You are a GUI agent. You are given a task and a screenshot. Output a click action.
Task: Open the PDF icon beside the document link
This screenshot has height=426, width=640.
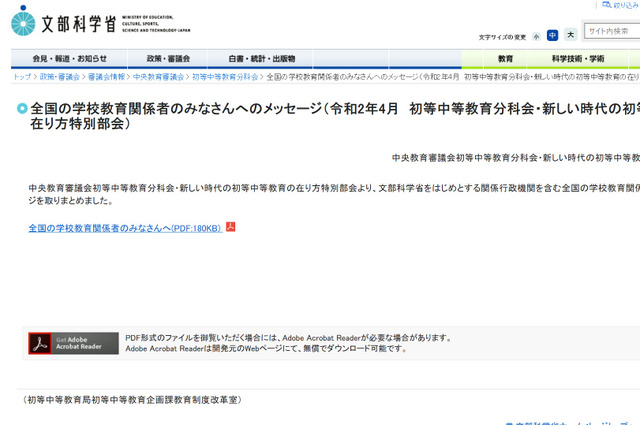[231, 227]
